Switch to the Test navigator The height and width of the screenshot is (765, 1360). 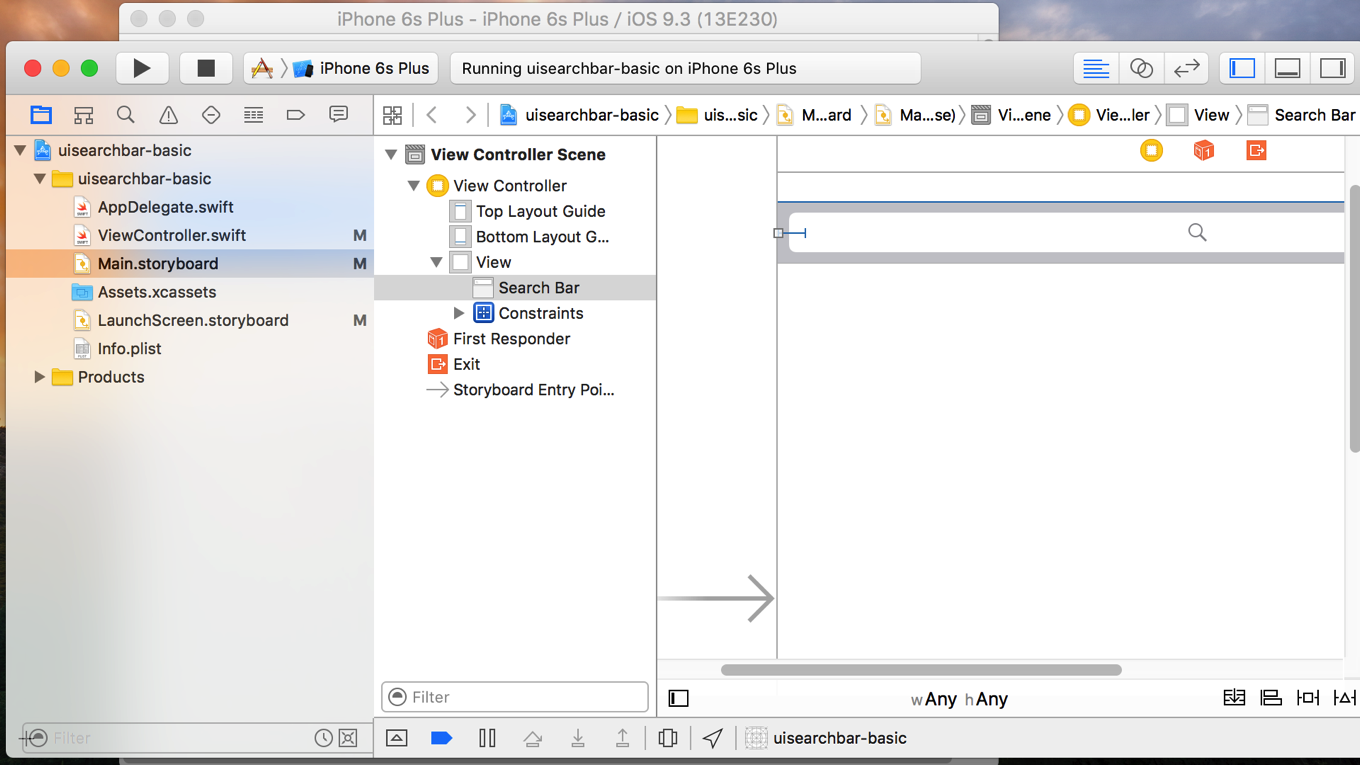[211, 115]
